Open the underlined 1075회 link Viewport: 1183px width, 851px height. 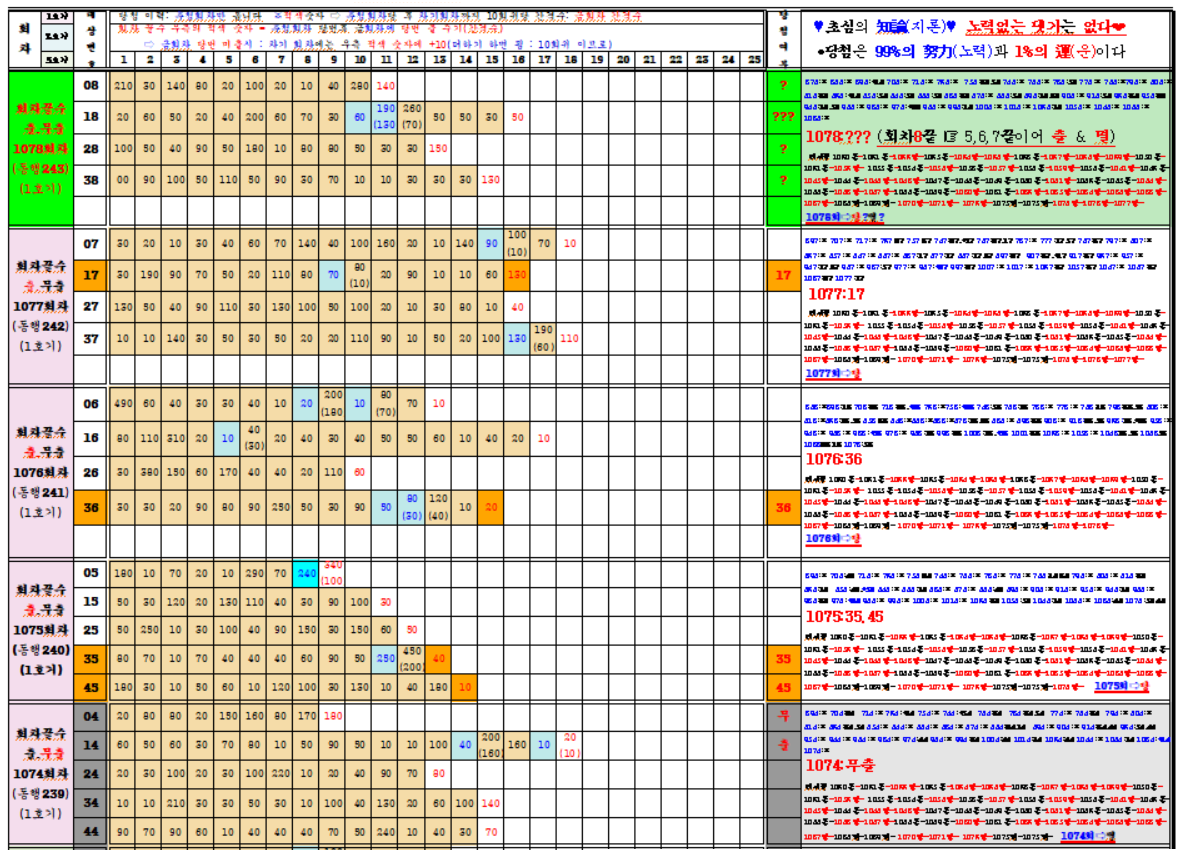(x=1121, y=686)
